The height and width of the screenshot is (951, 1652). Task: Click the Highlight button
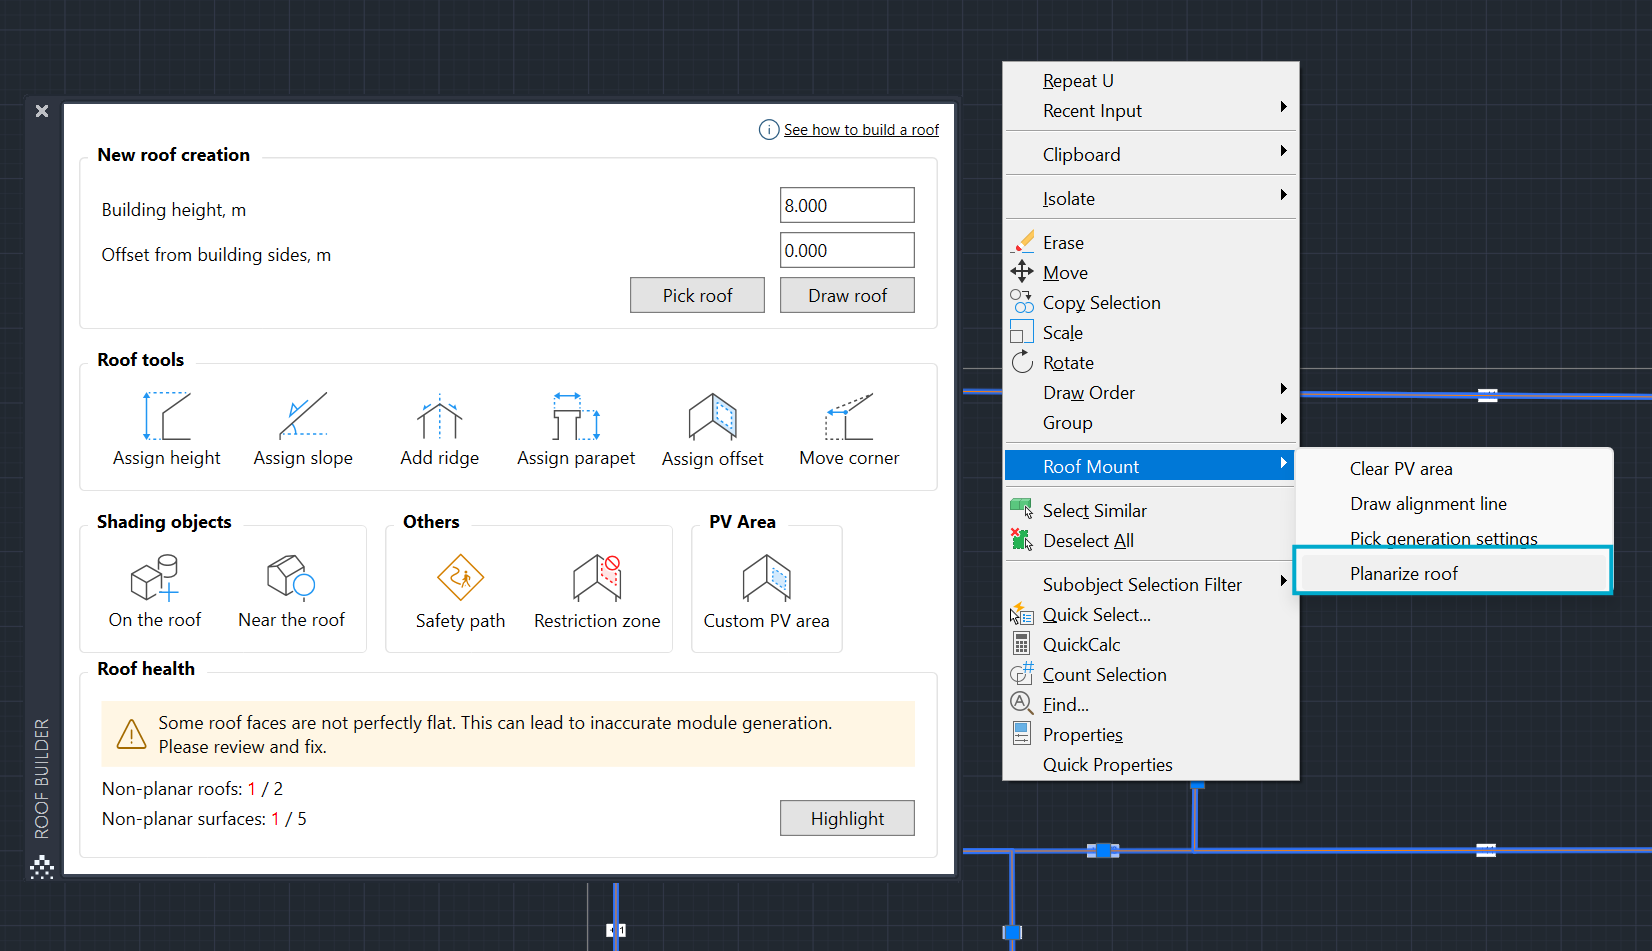[847, 818]
